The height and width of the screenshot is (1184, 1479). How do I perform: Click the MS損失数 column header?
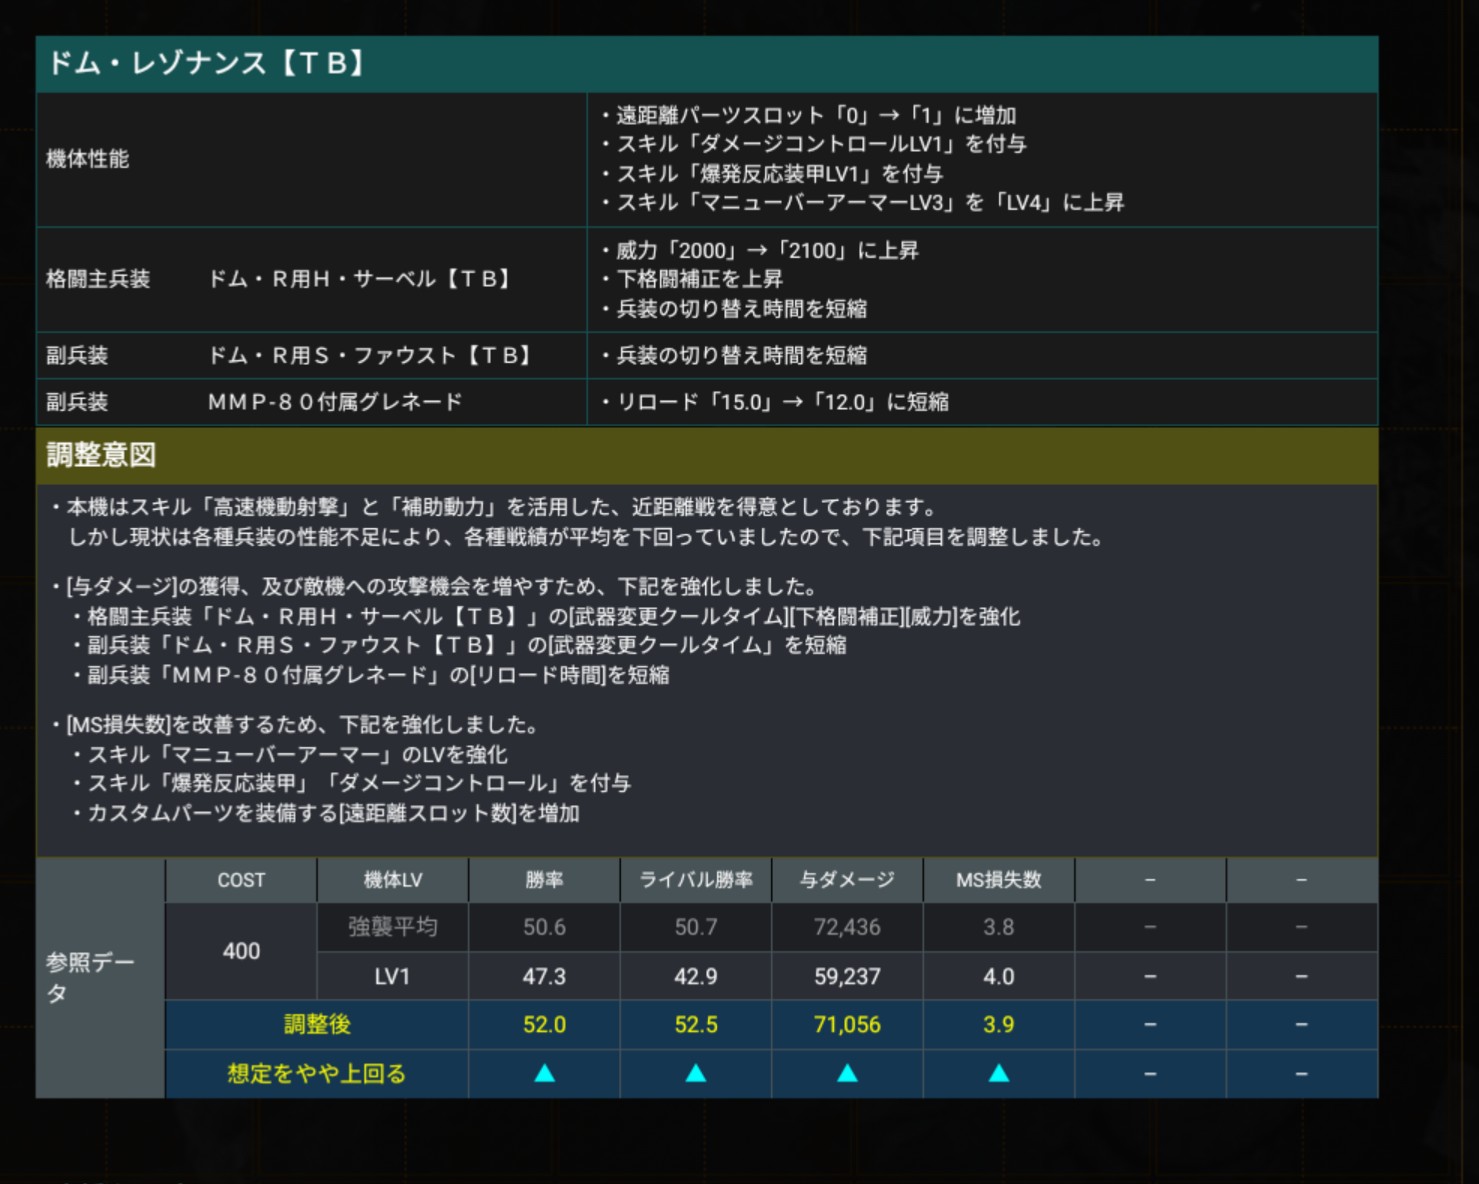click(x=998, y=880)
